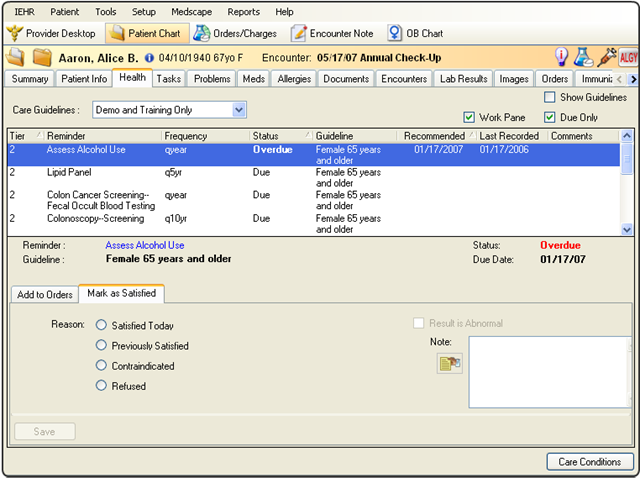
Task: Click the Last Recorded column header
Action: [512, 136]
